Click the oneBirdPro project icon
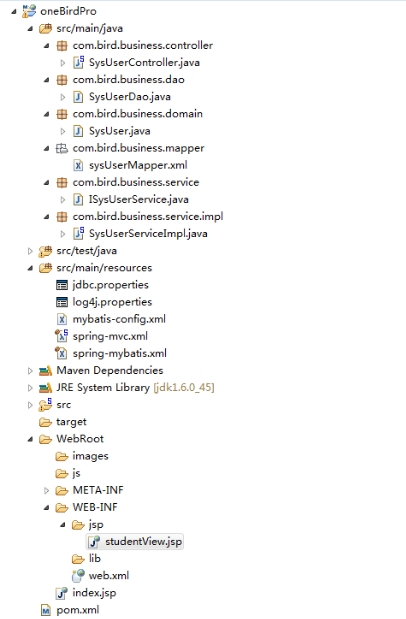This screenshot has height=619, width=406. [29, 11]
